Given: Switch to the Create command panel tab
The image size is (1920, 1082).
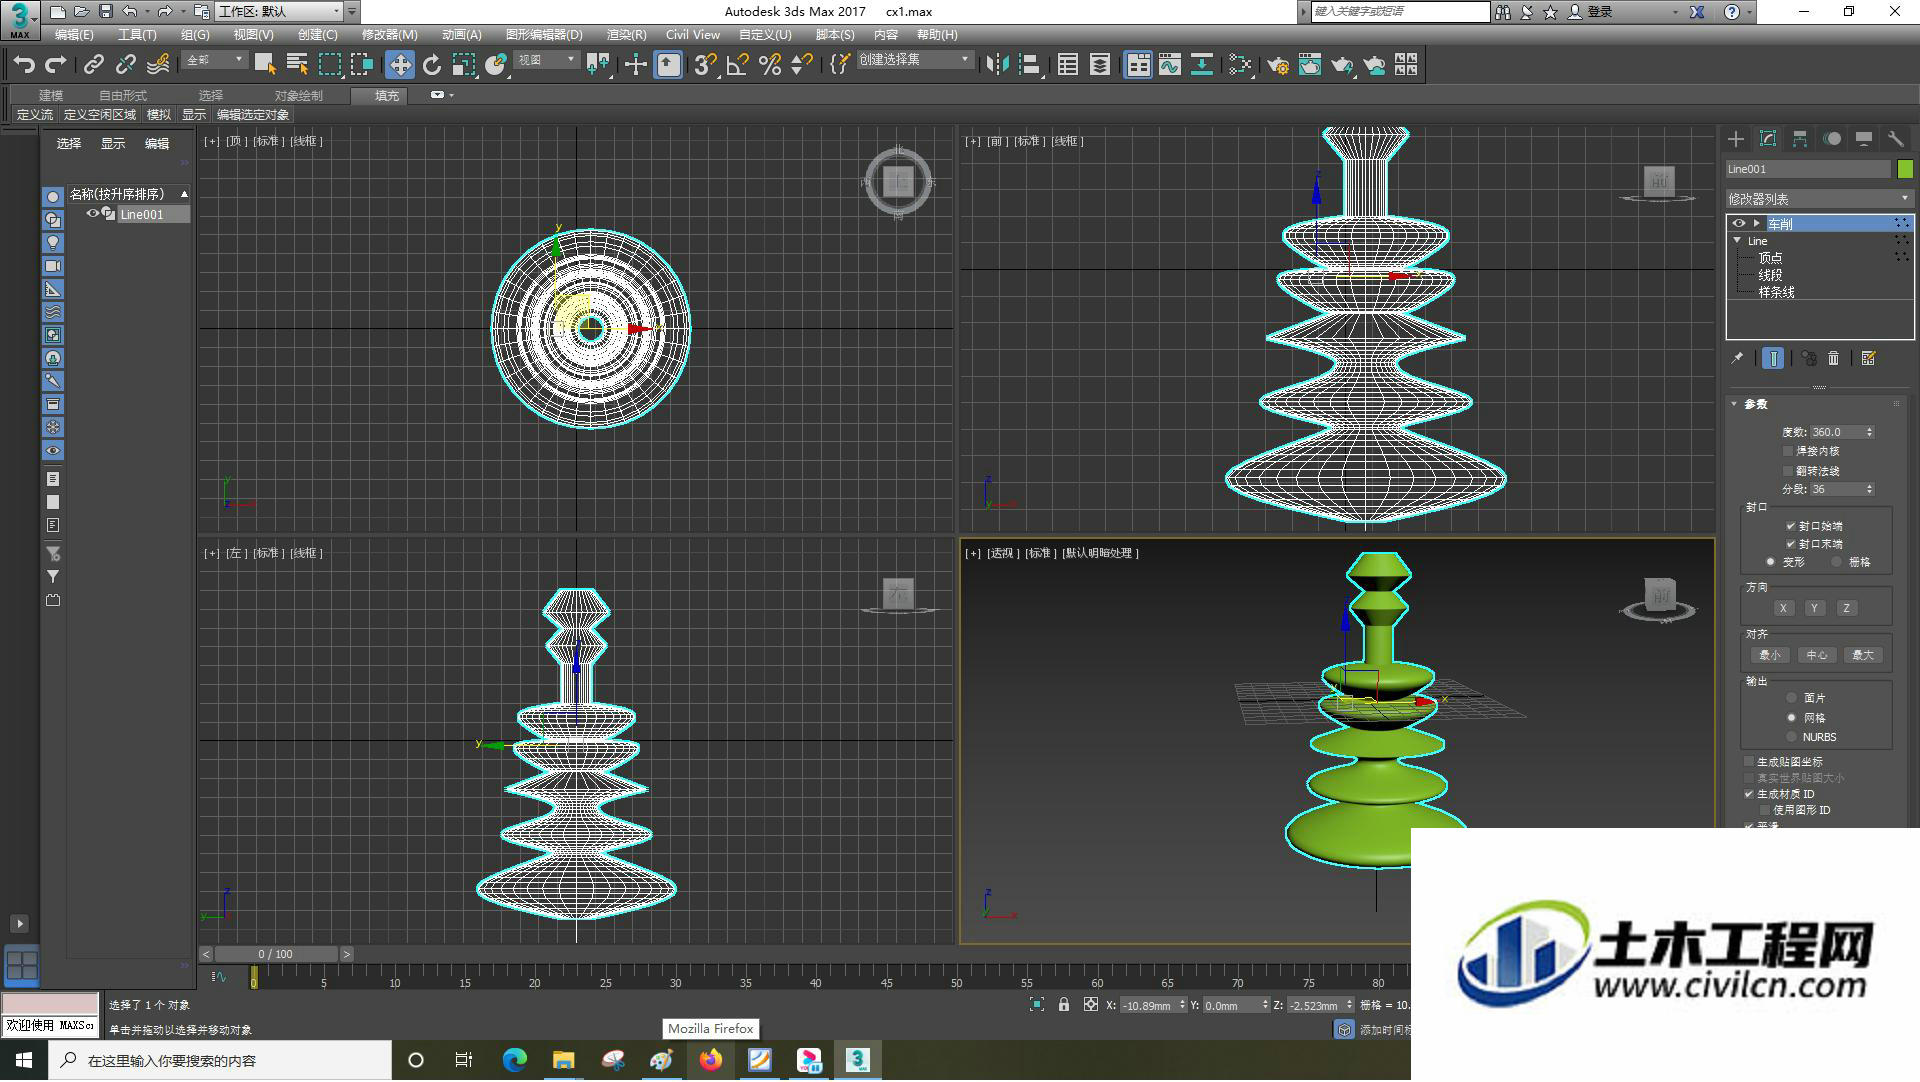Looking at the screenshot, I should tap(1736, 139).
